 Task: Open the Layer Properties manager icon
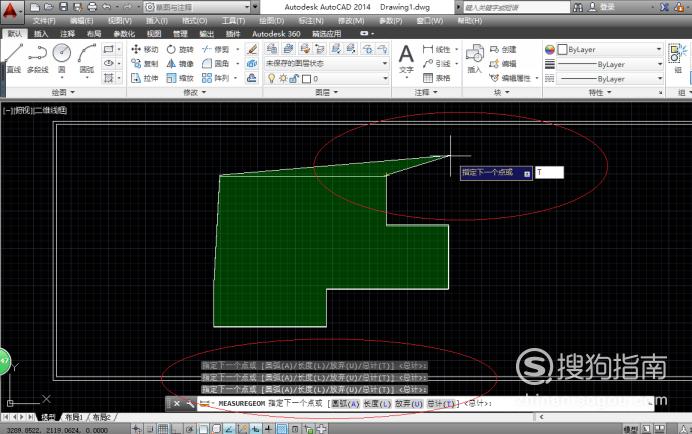click(272, 49)
